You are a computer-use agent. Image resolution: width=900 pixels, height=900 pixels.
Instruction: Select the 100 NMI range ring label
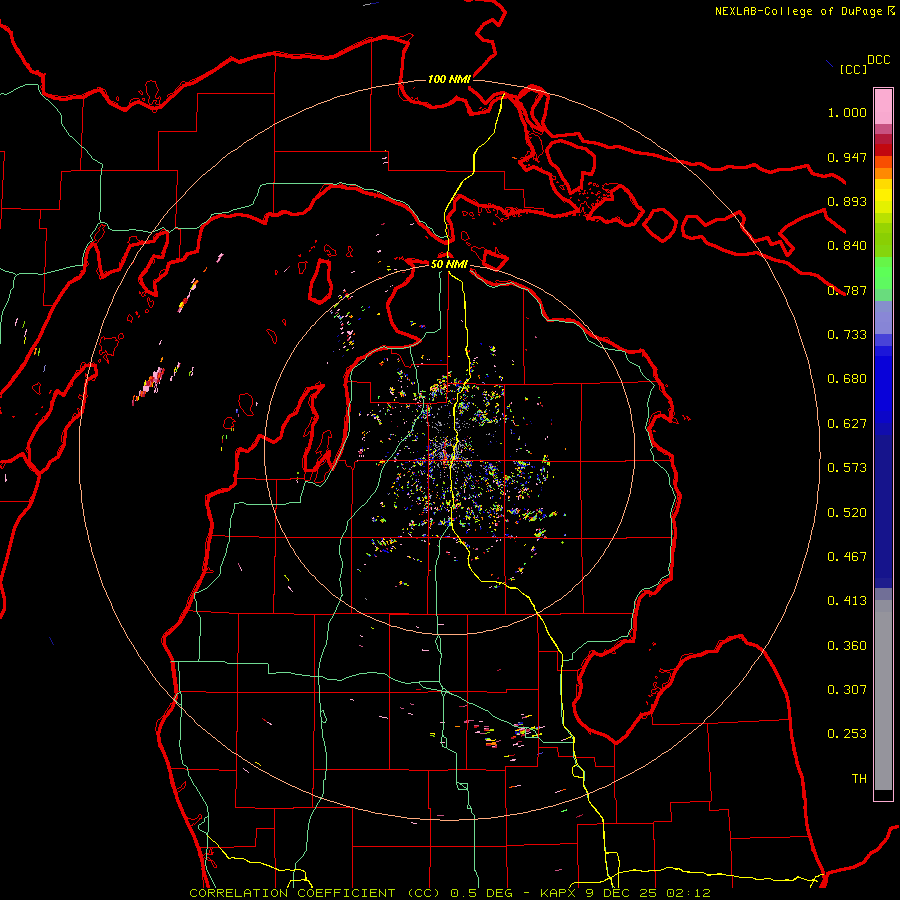pos(449,79)
